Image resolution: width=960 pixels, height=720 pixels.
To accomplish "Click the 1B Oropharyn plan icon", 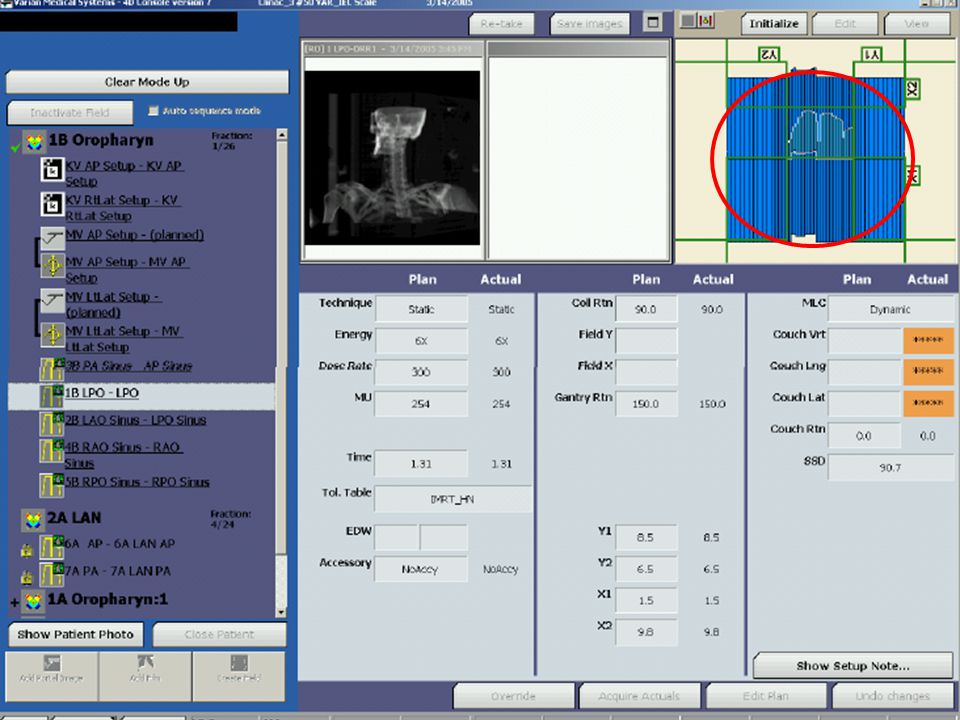I will [35, 142].
